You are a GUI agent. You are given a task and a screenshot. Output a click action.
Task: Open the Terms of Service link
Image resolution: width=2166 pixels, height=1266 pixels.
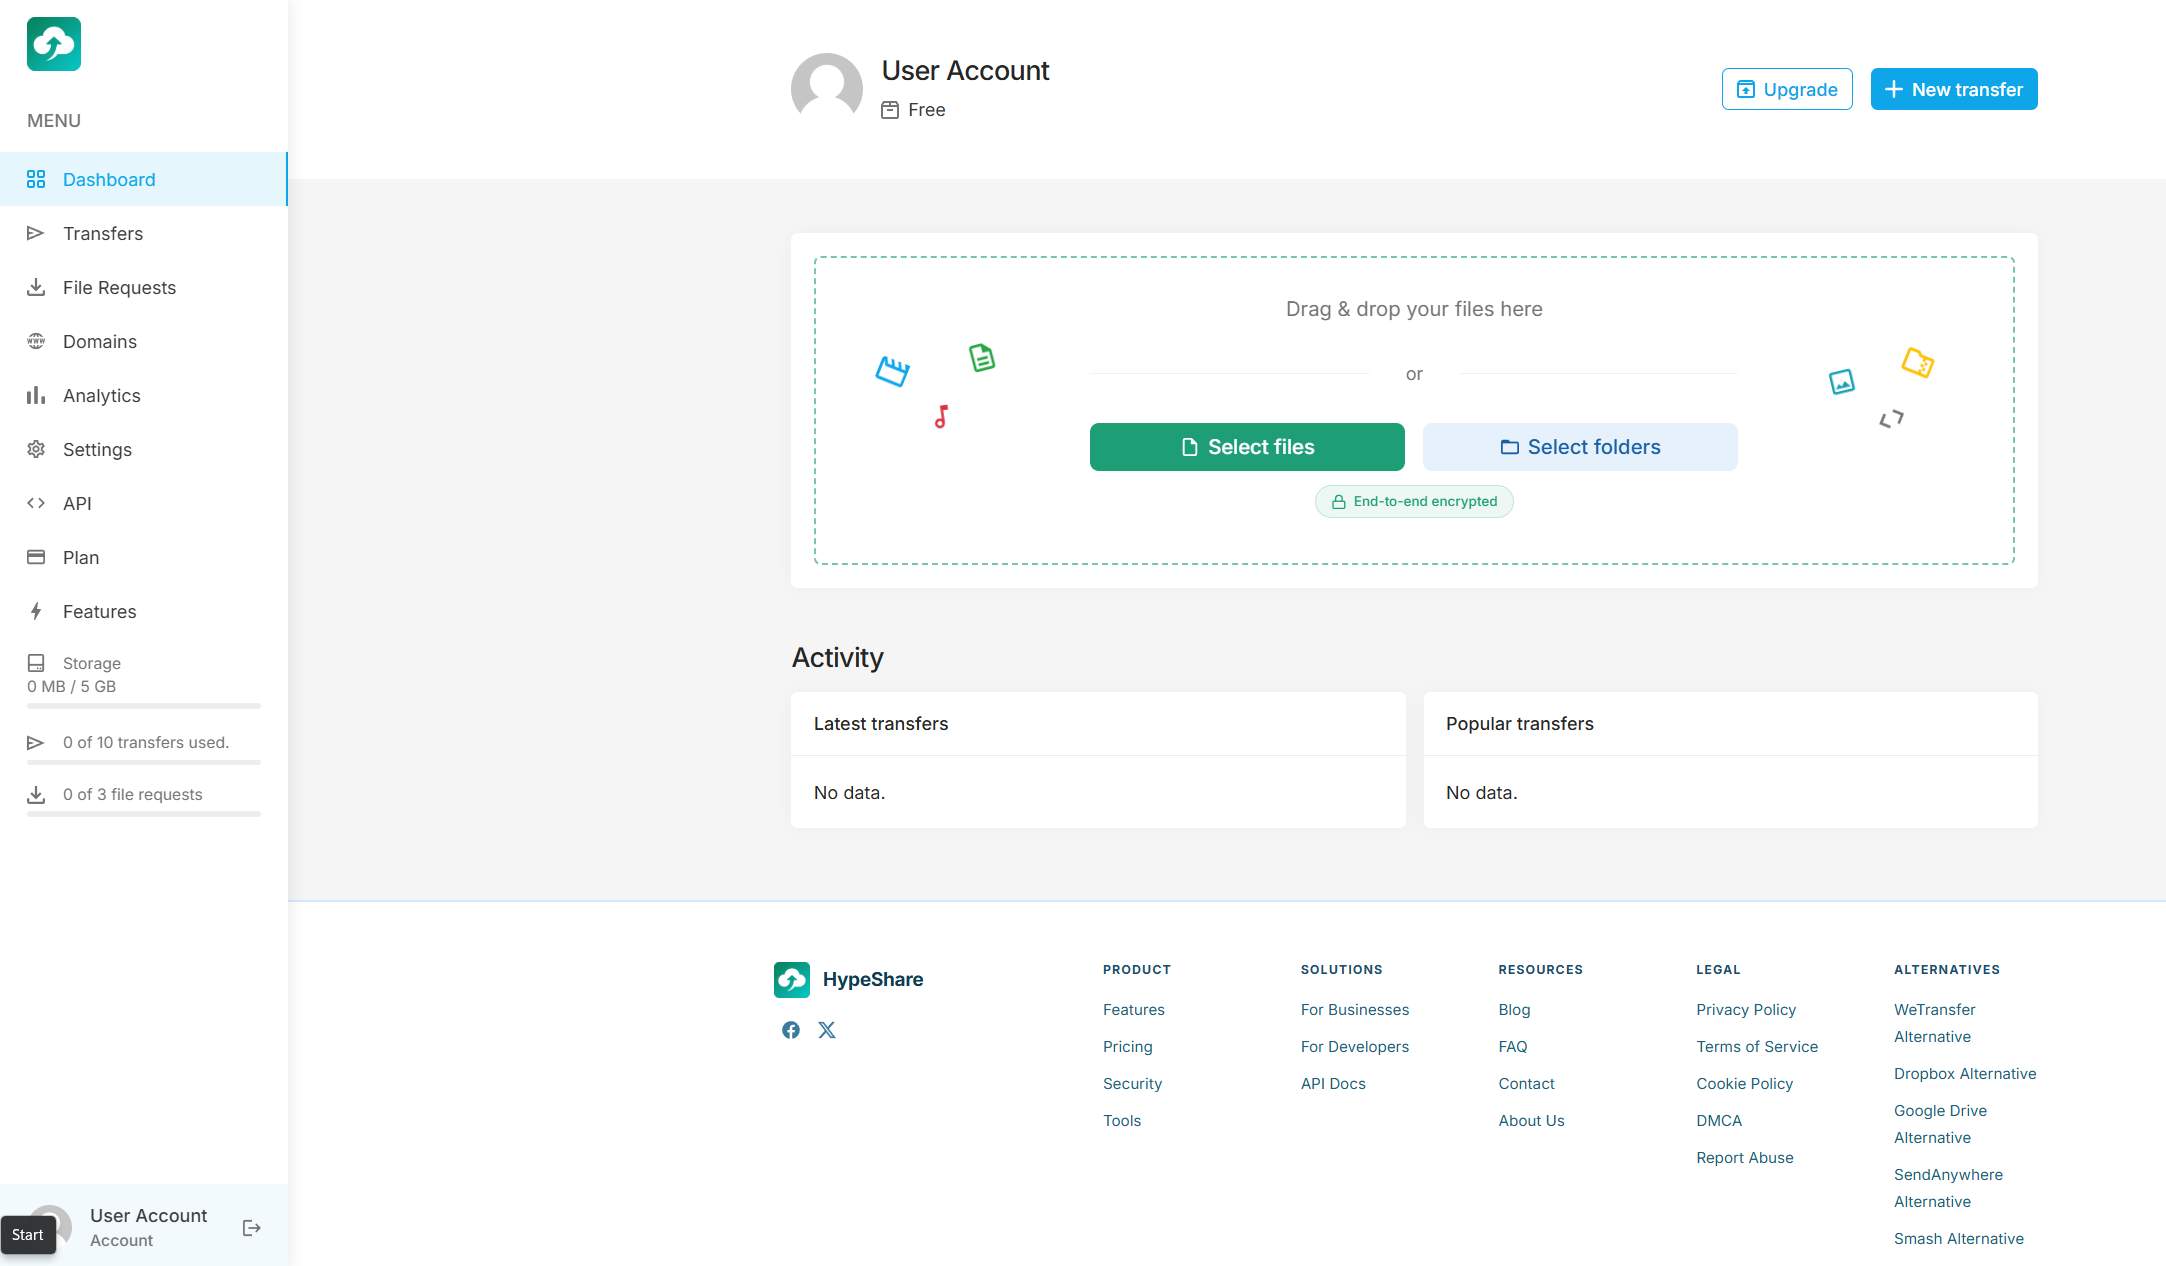coord(1757,1047)
